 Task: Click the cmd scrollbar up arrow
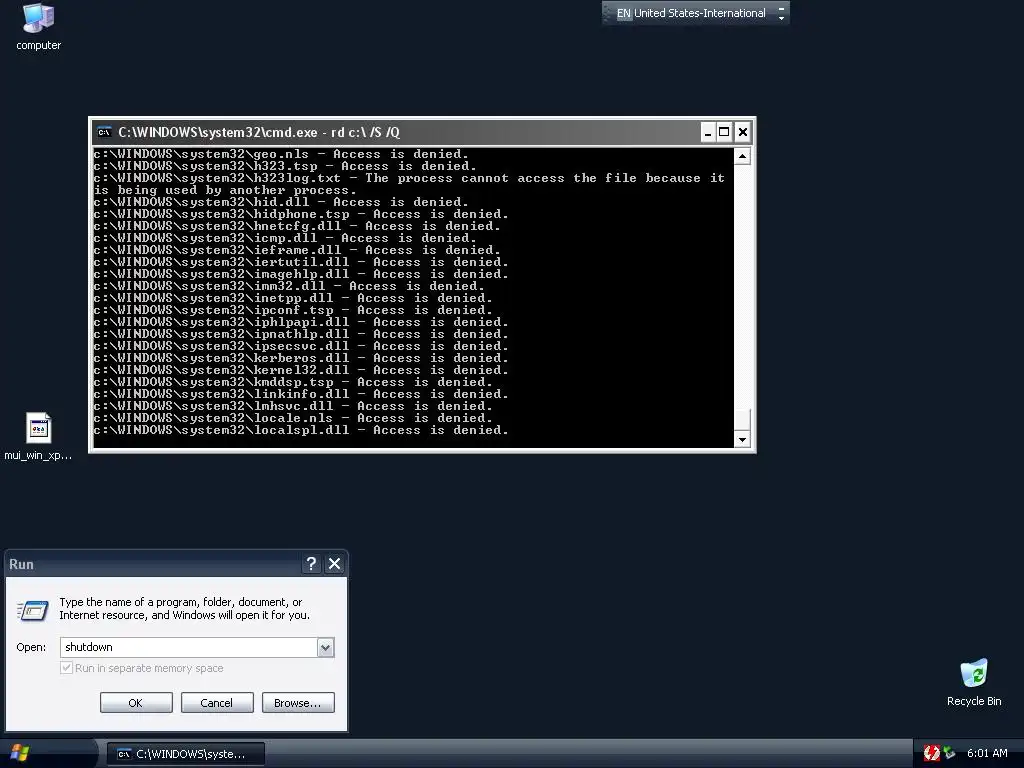[742, 156]
